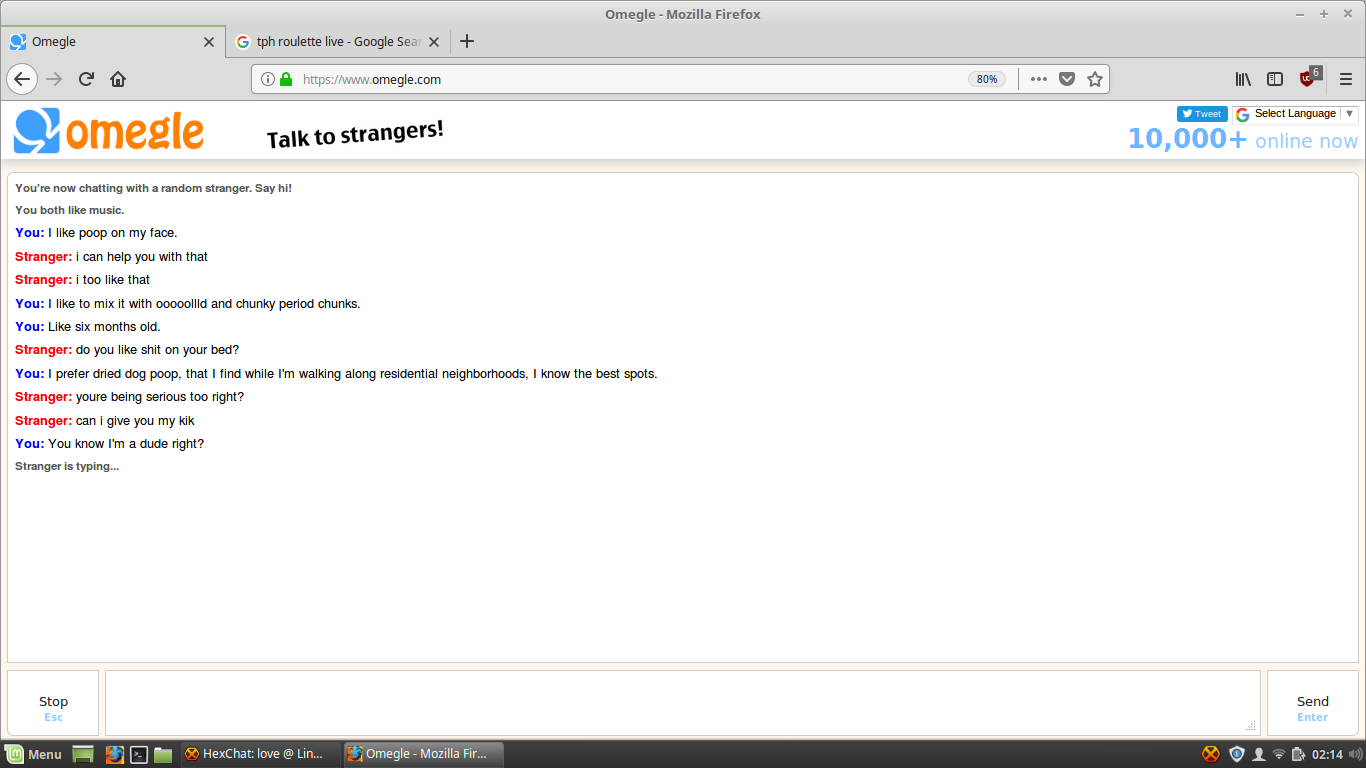Click the Forward navigation arrow
Viewport: 1366px width, 768px height.
pyautogui.click(x=54, y=79)
